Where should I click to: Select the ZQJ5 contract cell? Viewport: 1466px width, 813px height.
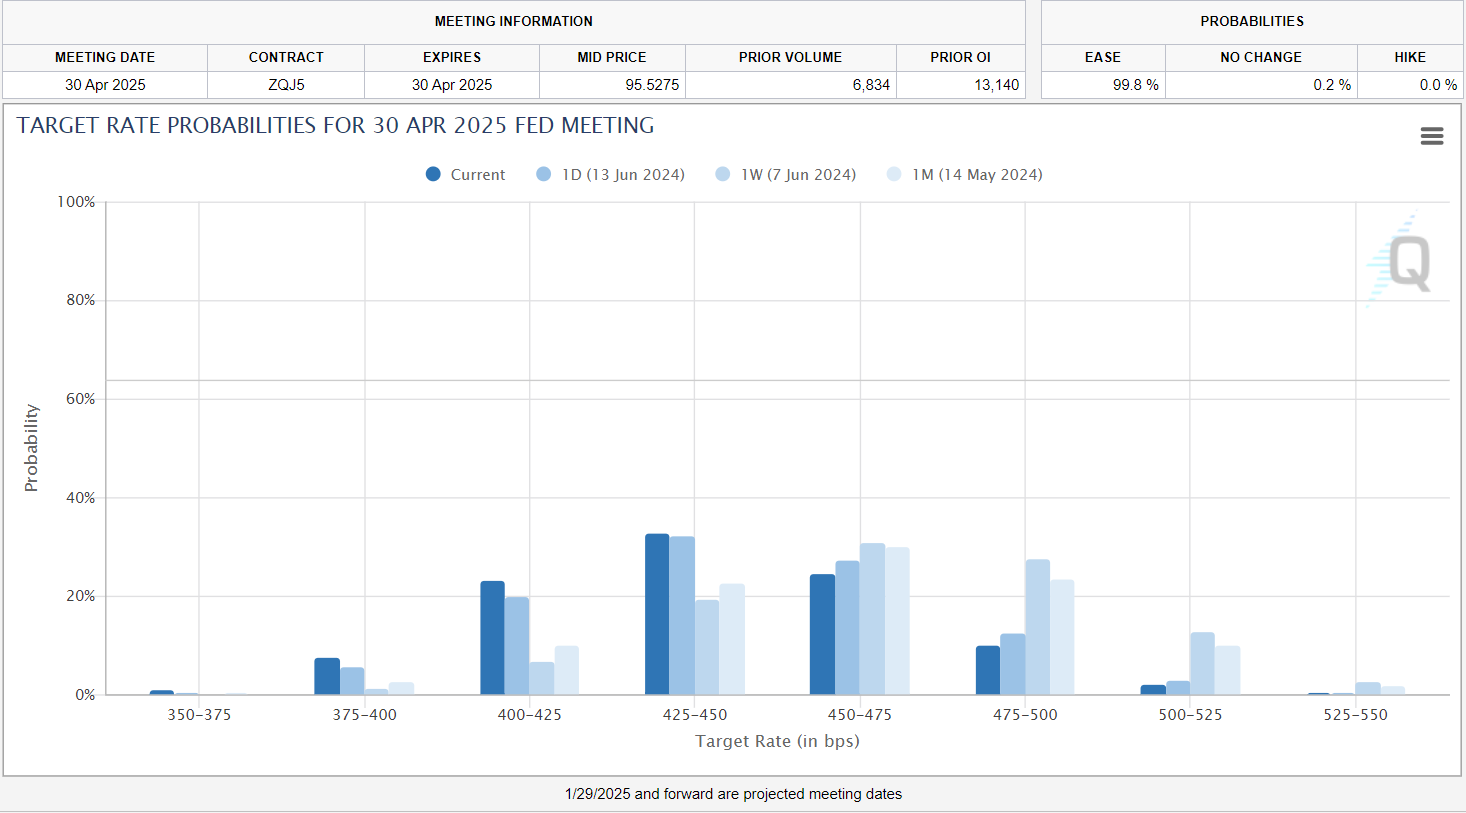pyautogui.click(x=286, y=85)
